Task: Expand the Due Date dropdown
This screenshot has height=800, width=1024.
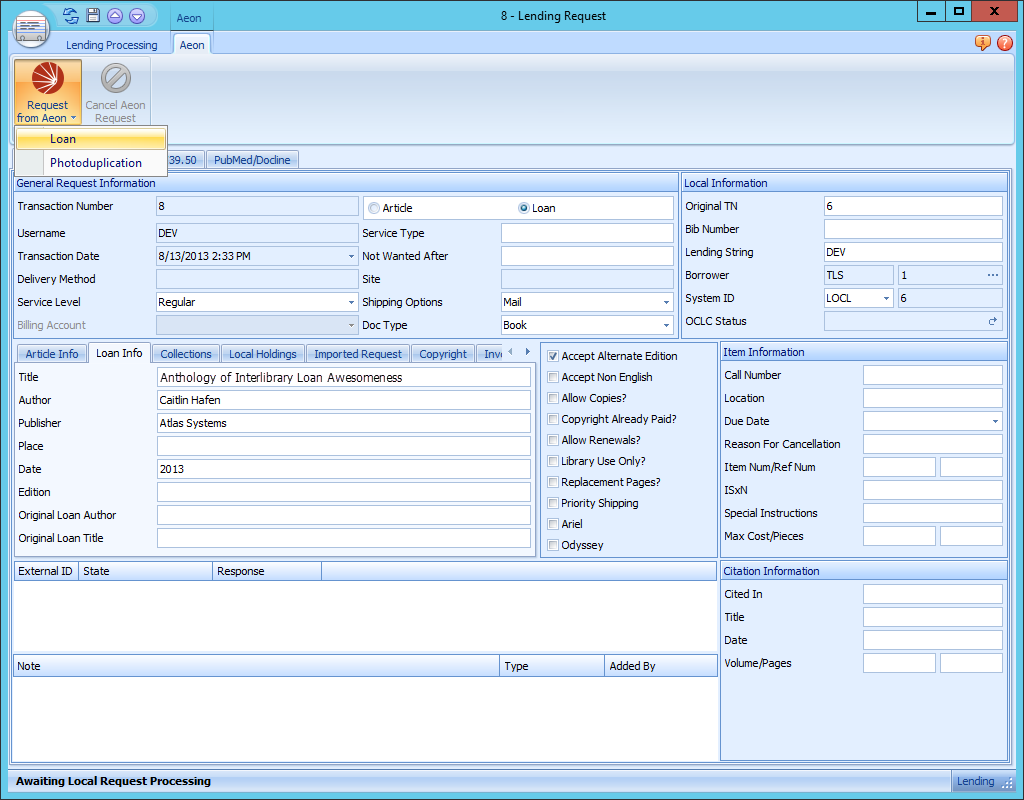Action: click(994, 421)
